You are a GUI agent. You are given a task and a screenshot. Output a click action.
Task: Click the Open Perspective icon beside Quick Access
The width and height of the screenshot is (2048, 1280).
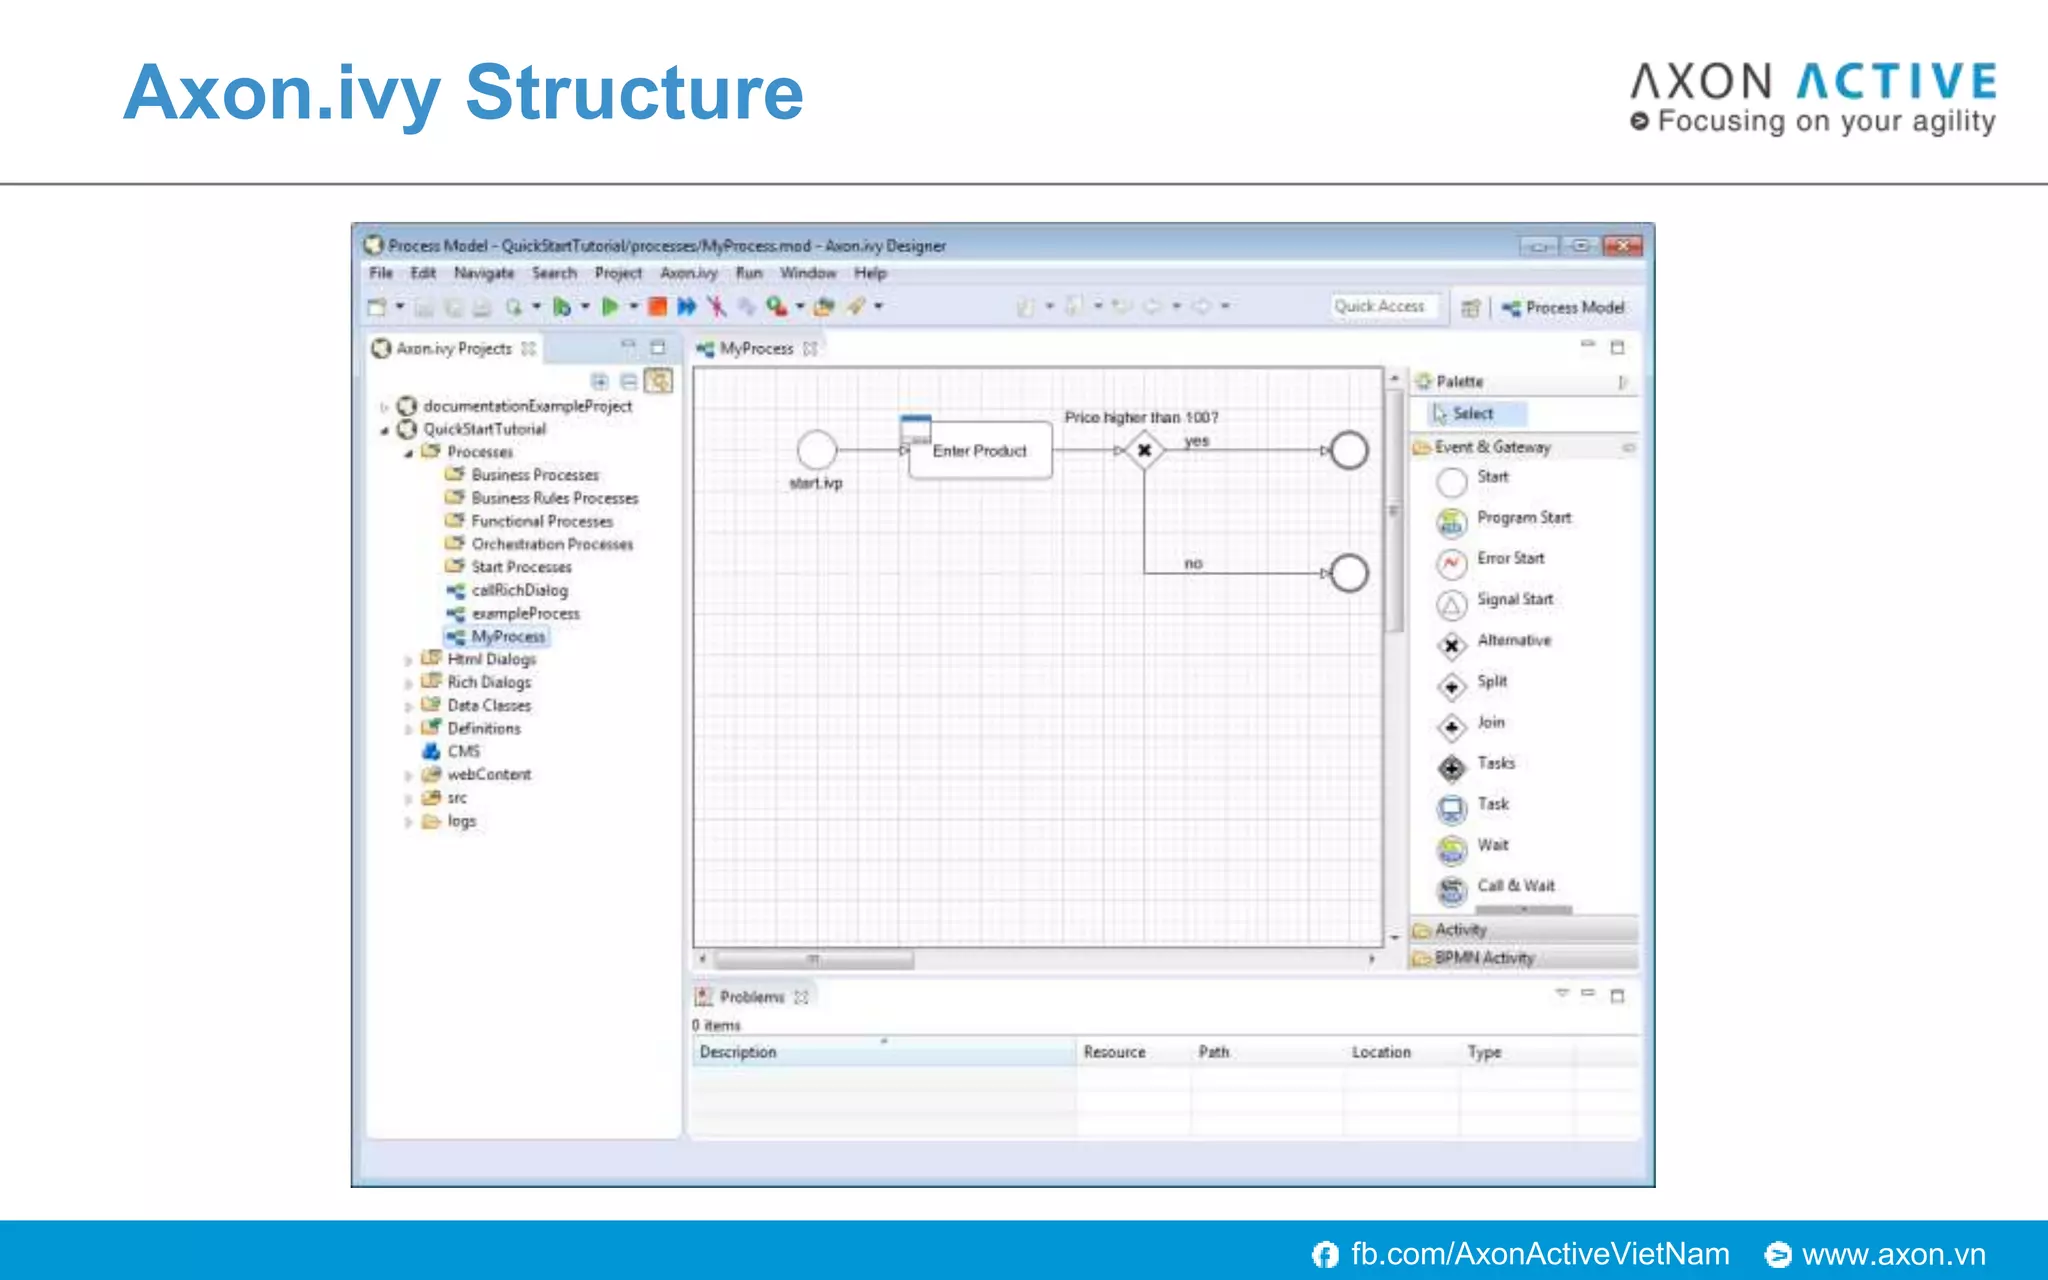(x=1470, y=308)
